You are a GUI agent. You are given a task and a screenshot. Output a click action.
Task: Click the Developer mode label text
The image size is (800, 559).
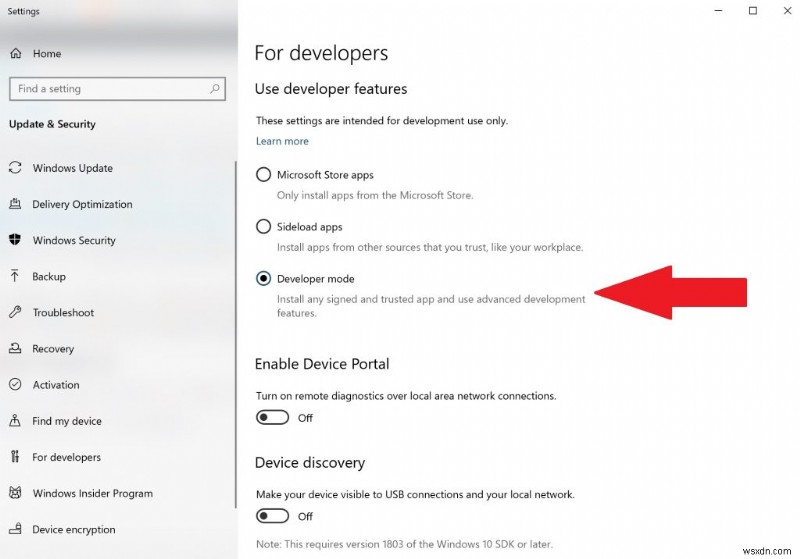315,279
